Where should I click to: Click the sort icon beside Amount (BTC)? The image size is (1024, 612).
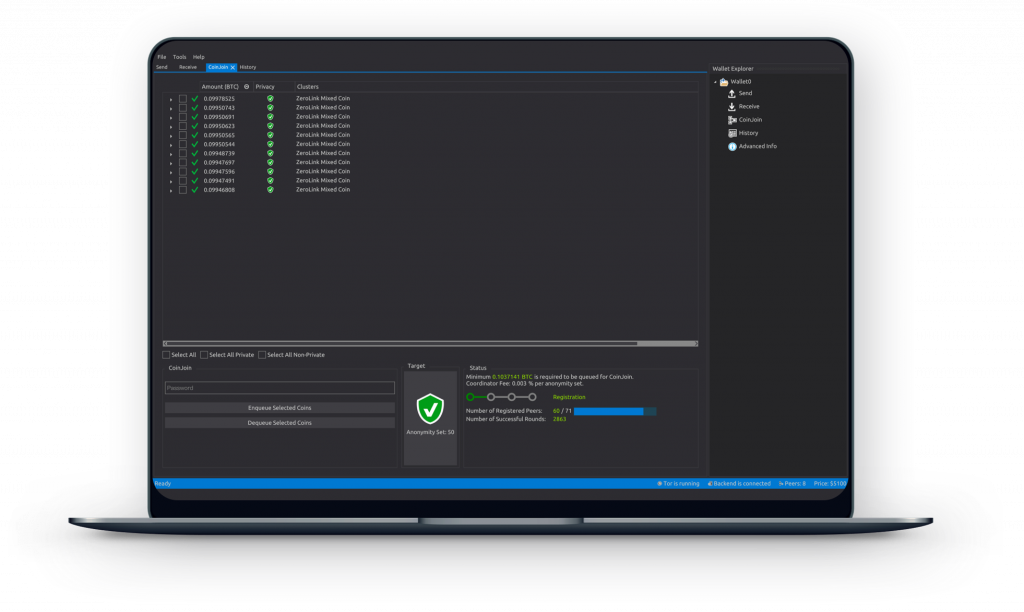click(246, 87)
